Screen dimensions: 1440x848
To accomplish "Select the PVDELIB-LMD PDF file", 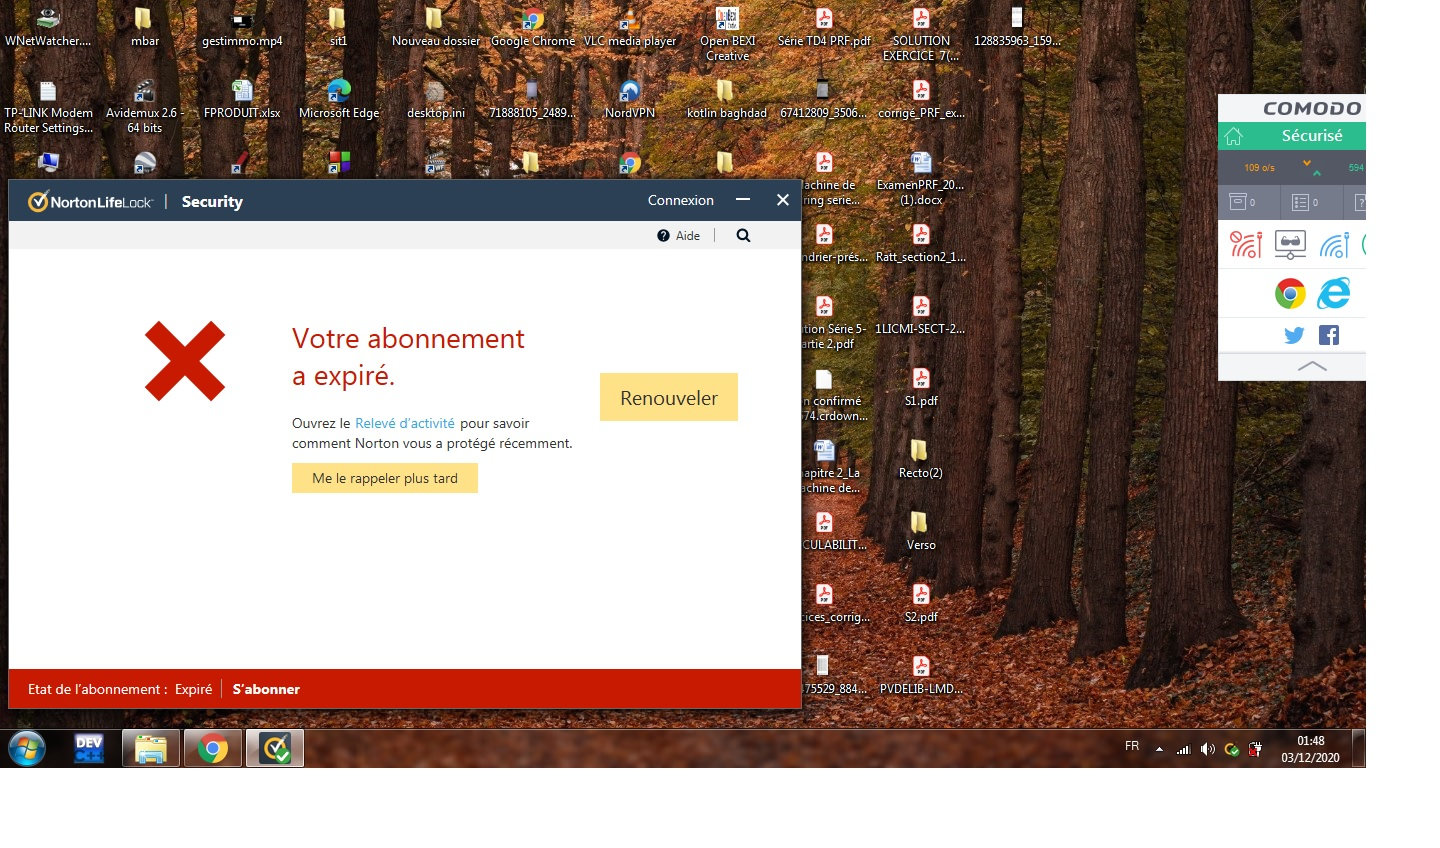I will coord(921,675).
